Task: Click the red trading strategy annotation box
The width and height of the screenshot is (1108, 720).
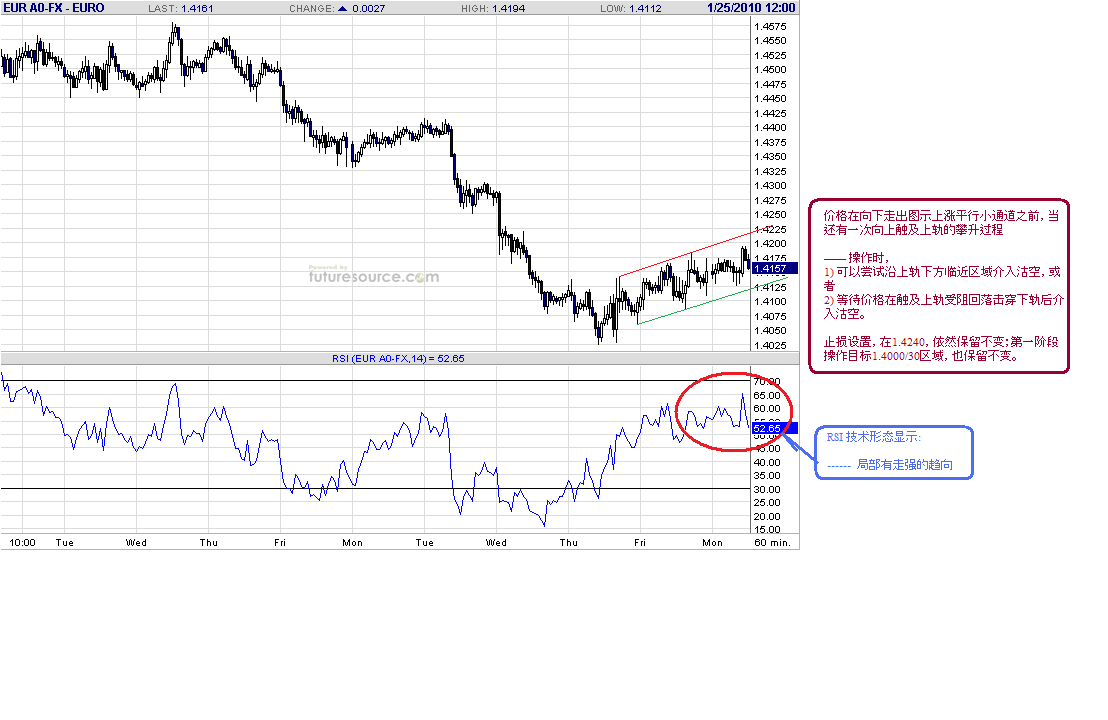Action: click(x=939, y=286)
